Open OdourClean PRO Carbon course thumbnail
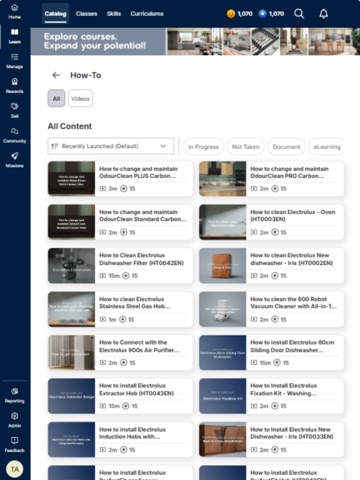Viewport: 360px width, 480px height. pyautogui.click(x=223, y=178)
